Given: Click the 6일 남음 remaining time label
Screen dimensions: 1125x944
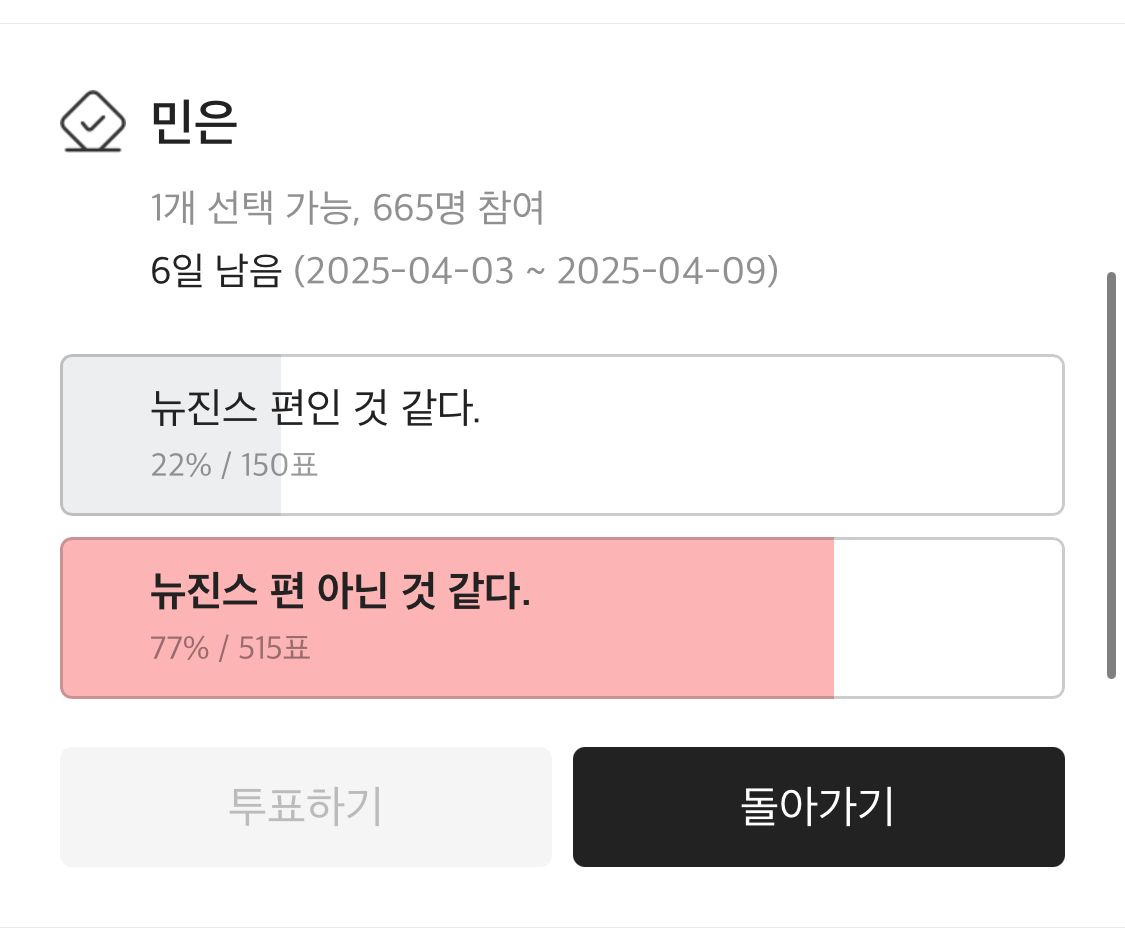Looking at the screenshot, I should coord(216,271).
